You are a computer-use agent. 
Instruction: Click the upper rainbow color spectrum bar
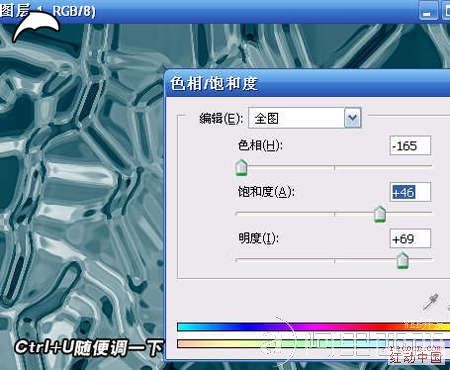tap(313, 327)
